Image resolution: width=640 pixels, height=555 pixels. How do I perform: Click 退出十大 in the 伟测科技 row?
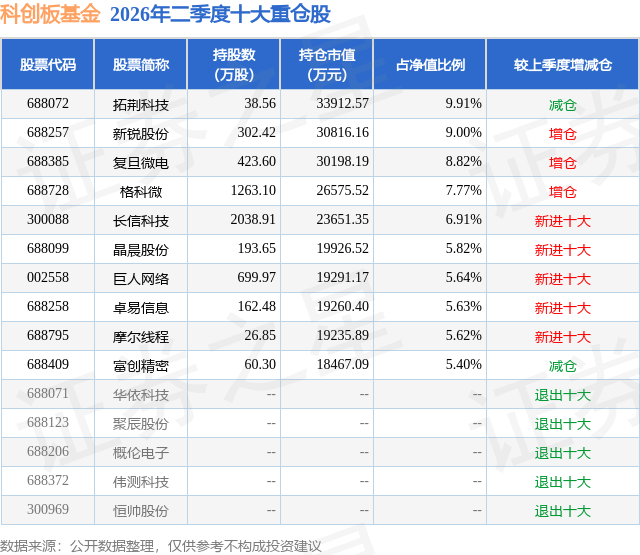tap(562, 482)
